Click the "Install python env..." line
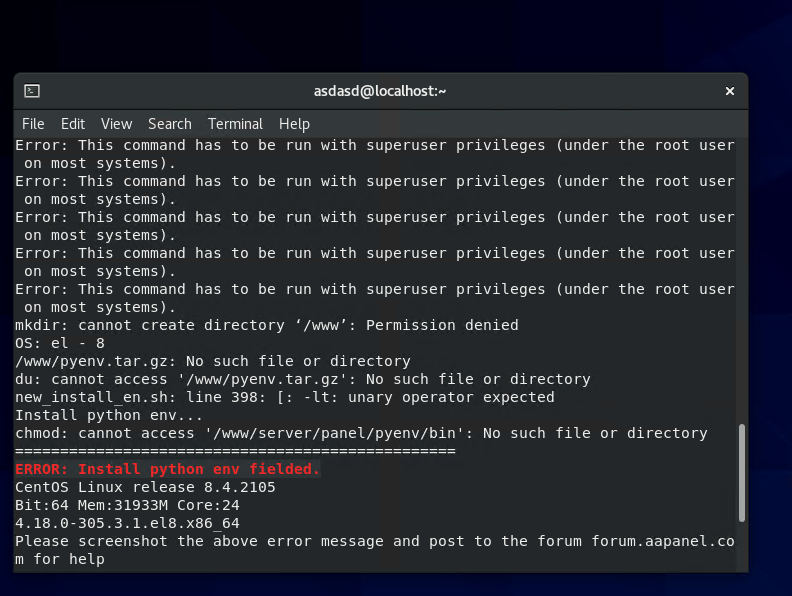Screen dimensions: 792x596 coord(109,415)
